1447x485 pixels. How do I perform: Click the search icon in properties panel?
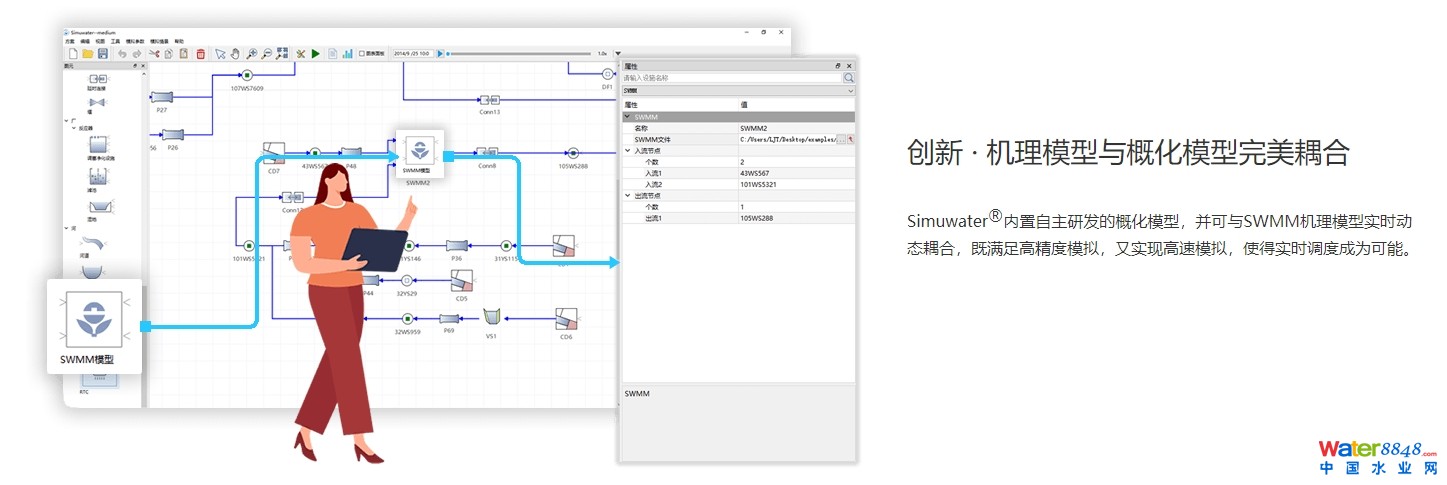coord(849,77)
